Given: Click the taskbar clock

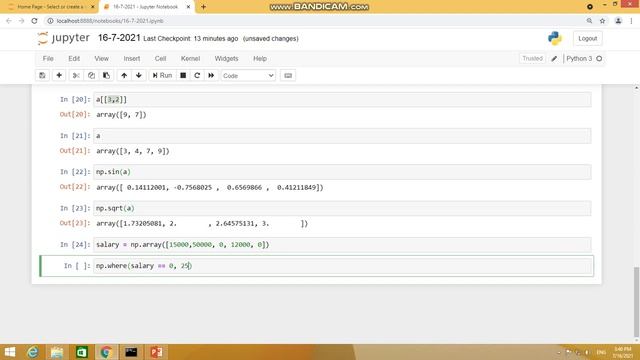Looking at the screenshot, I should [623, 352].
